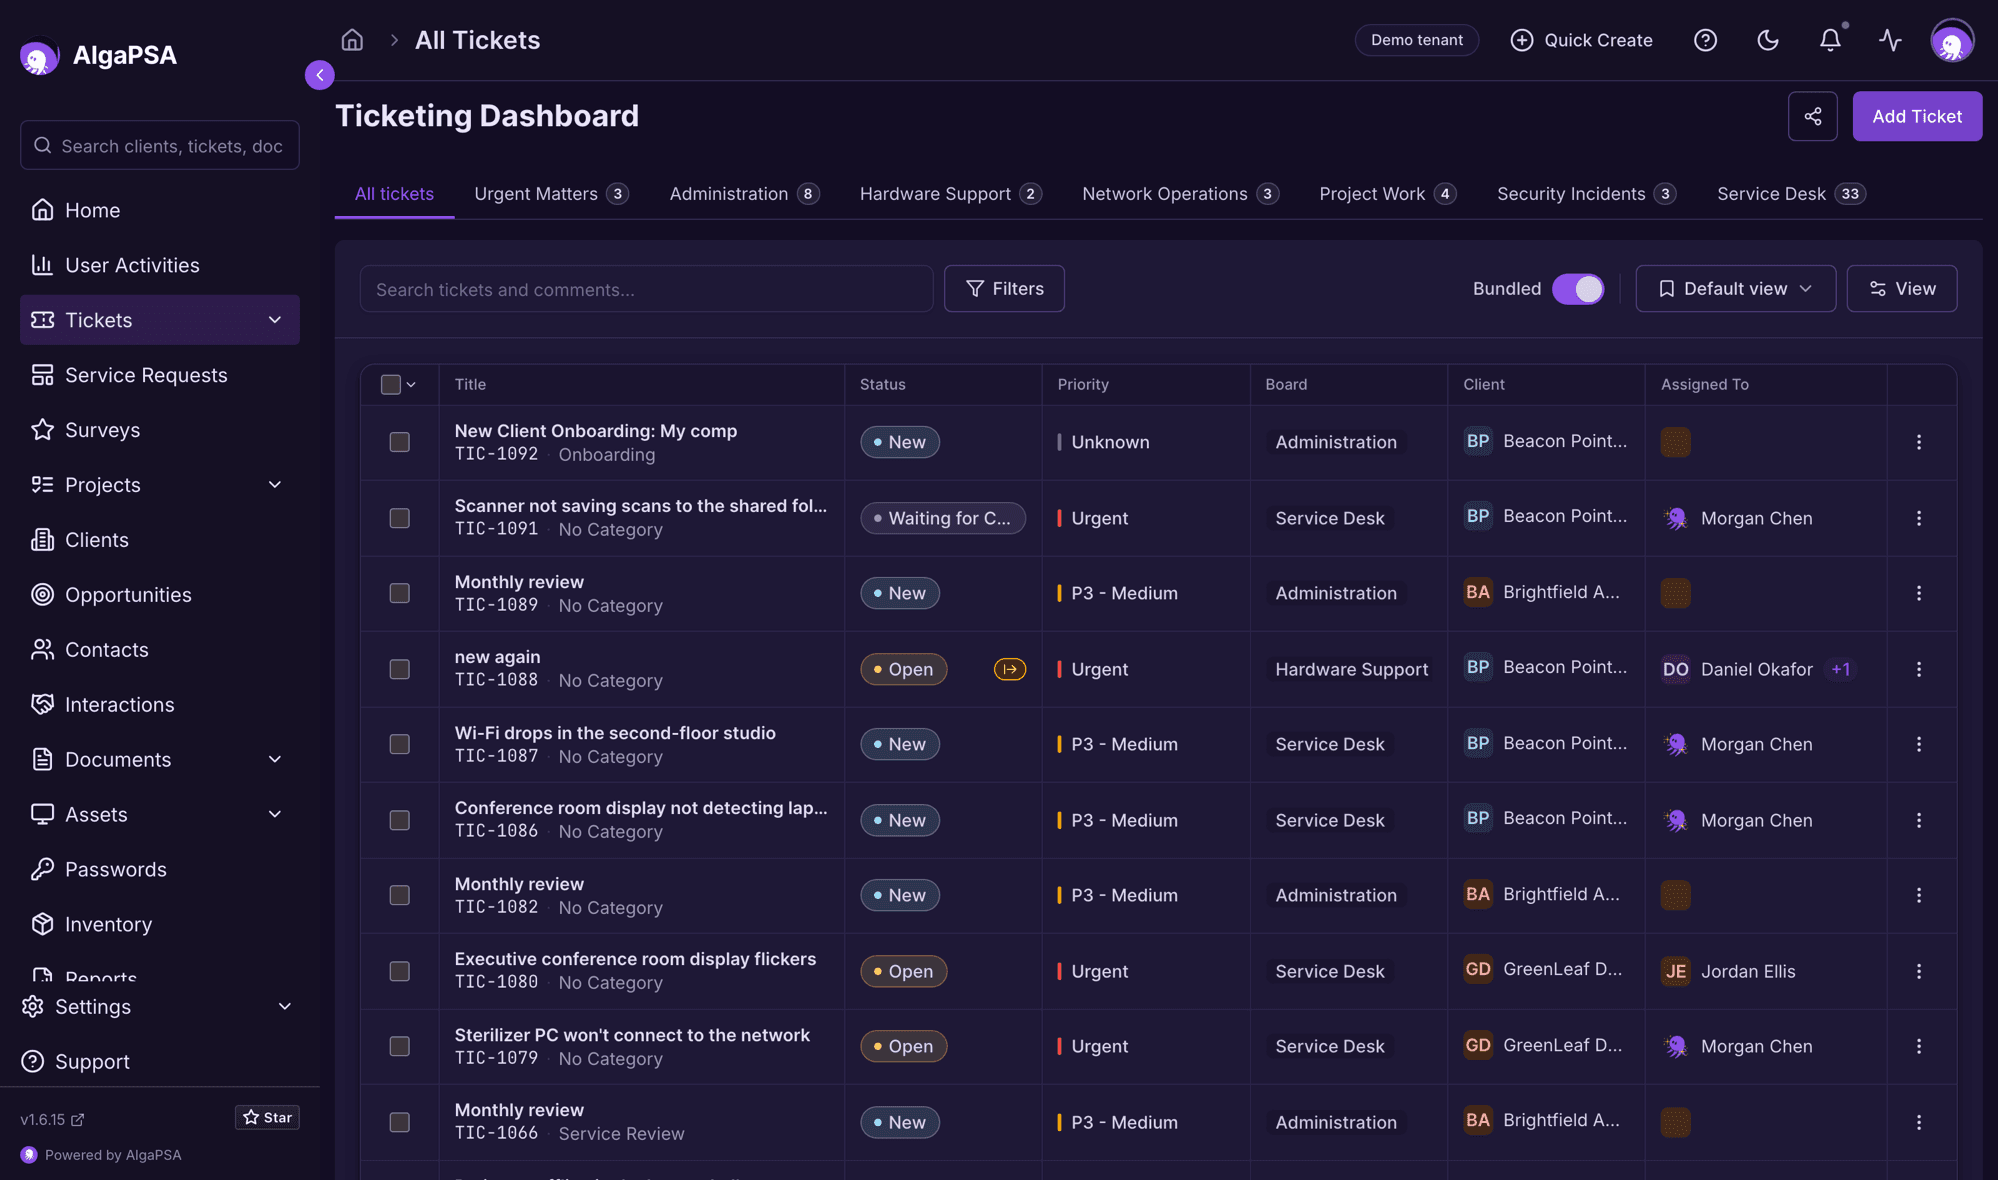Image resolution: width=1998 pixels, height=1180 pixels.
Task: Open the Service Desk tab
Action: (x=1791, y=194)
